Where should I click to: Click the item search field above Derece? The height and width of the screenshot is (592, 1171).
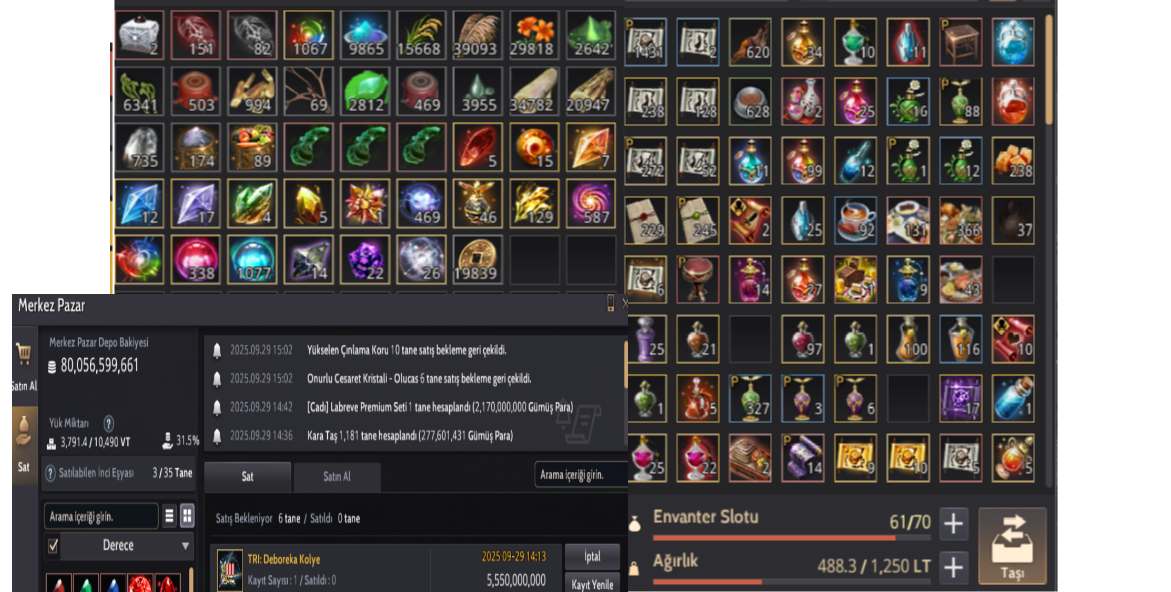pos(102,517)
